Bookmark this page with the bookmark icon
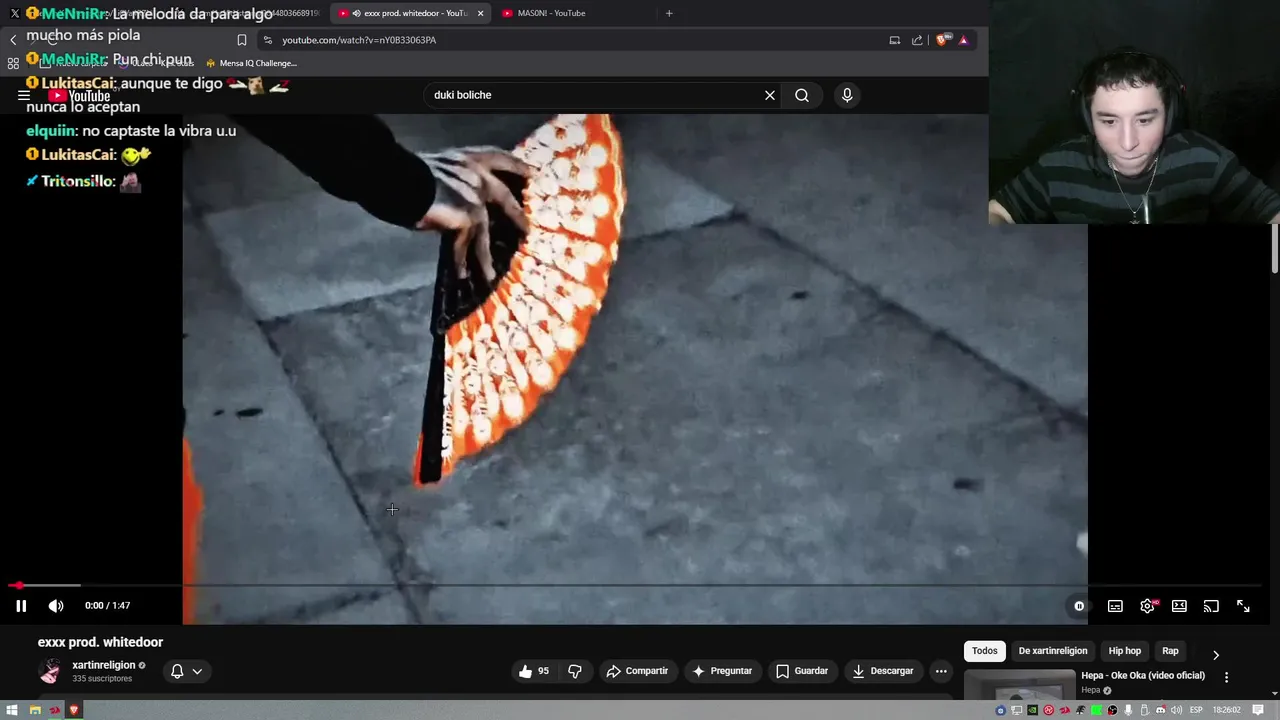 [242, 40]
